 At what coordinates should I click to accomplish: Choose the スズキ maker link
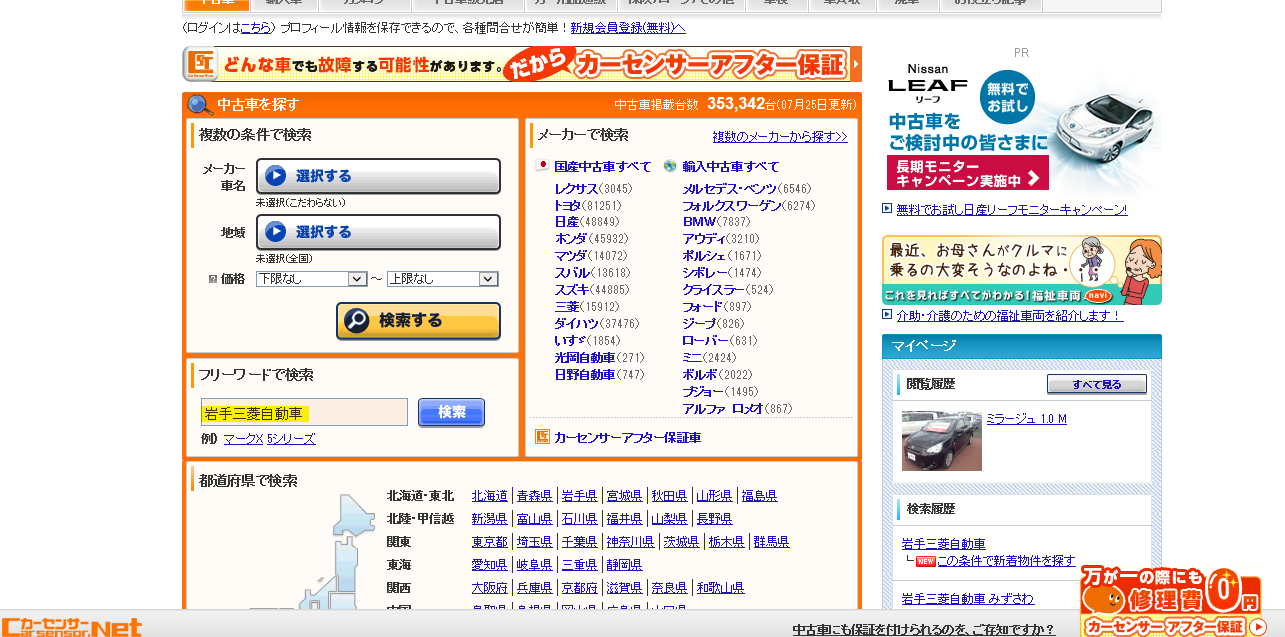570,289
